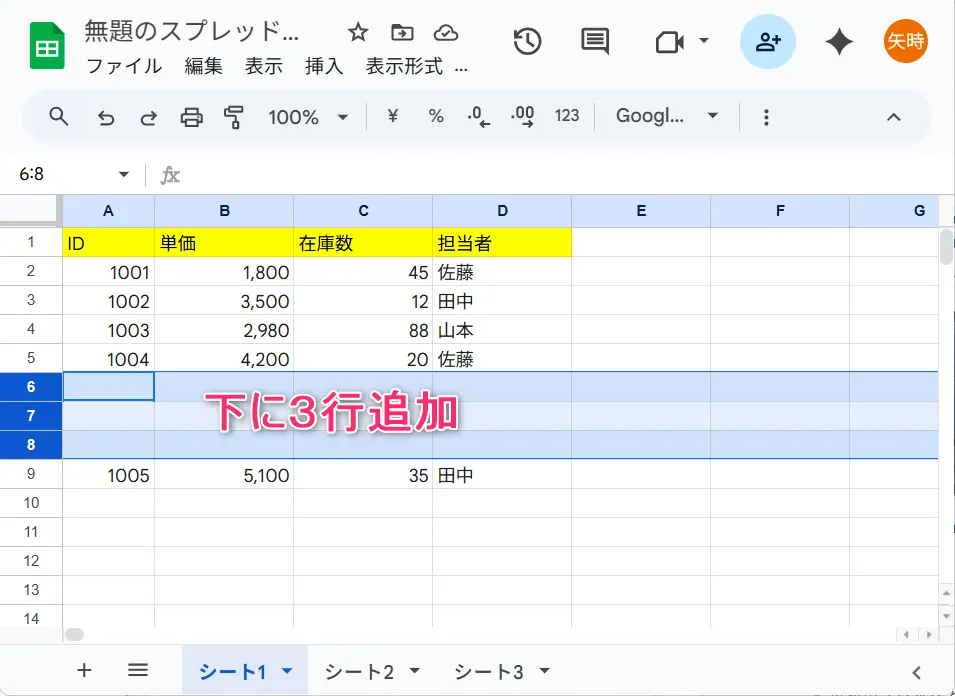Click the share people button
The image size is (955, 696).
coord(768,41)
